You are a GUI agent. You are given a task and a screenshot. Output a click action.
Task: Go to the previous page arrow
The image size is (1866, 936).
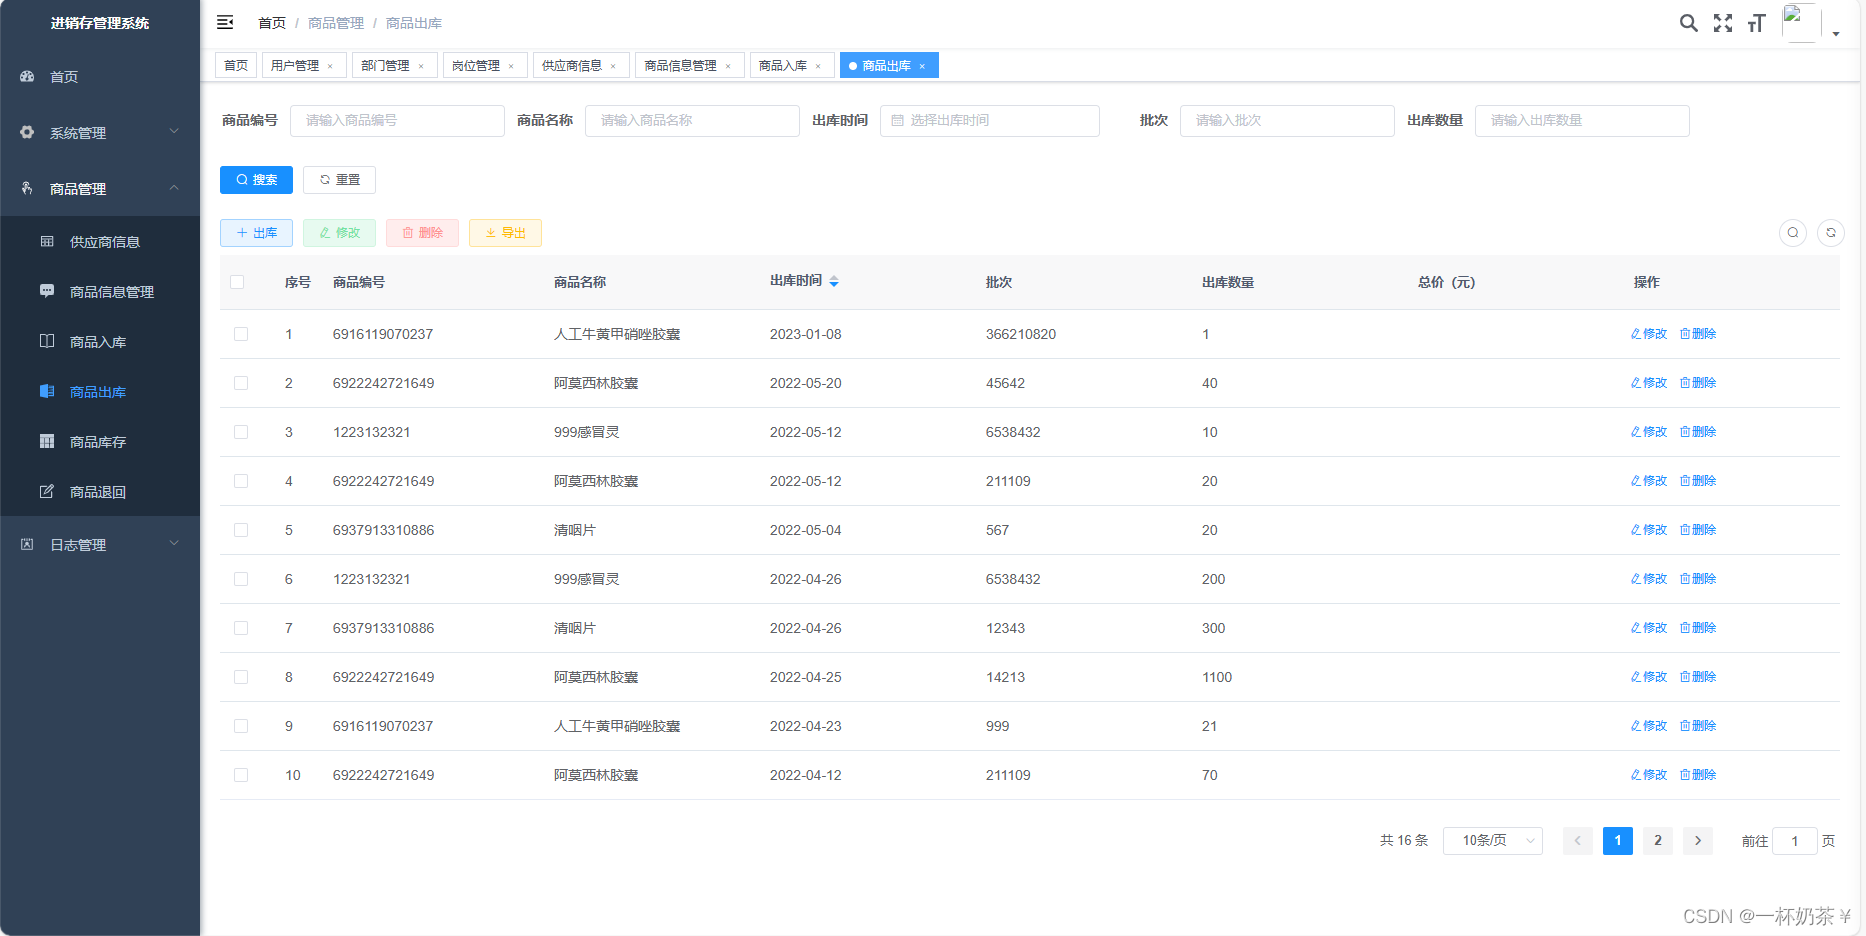click(1578, 841)
